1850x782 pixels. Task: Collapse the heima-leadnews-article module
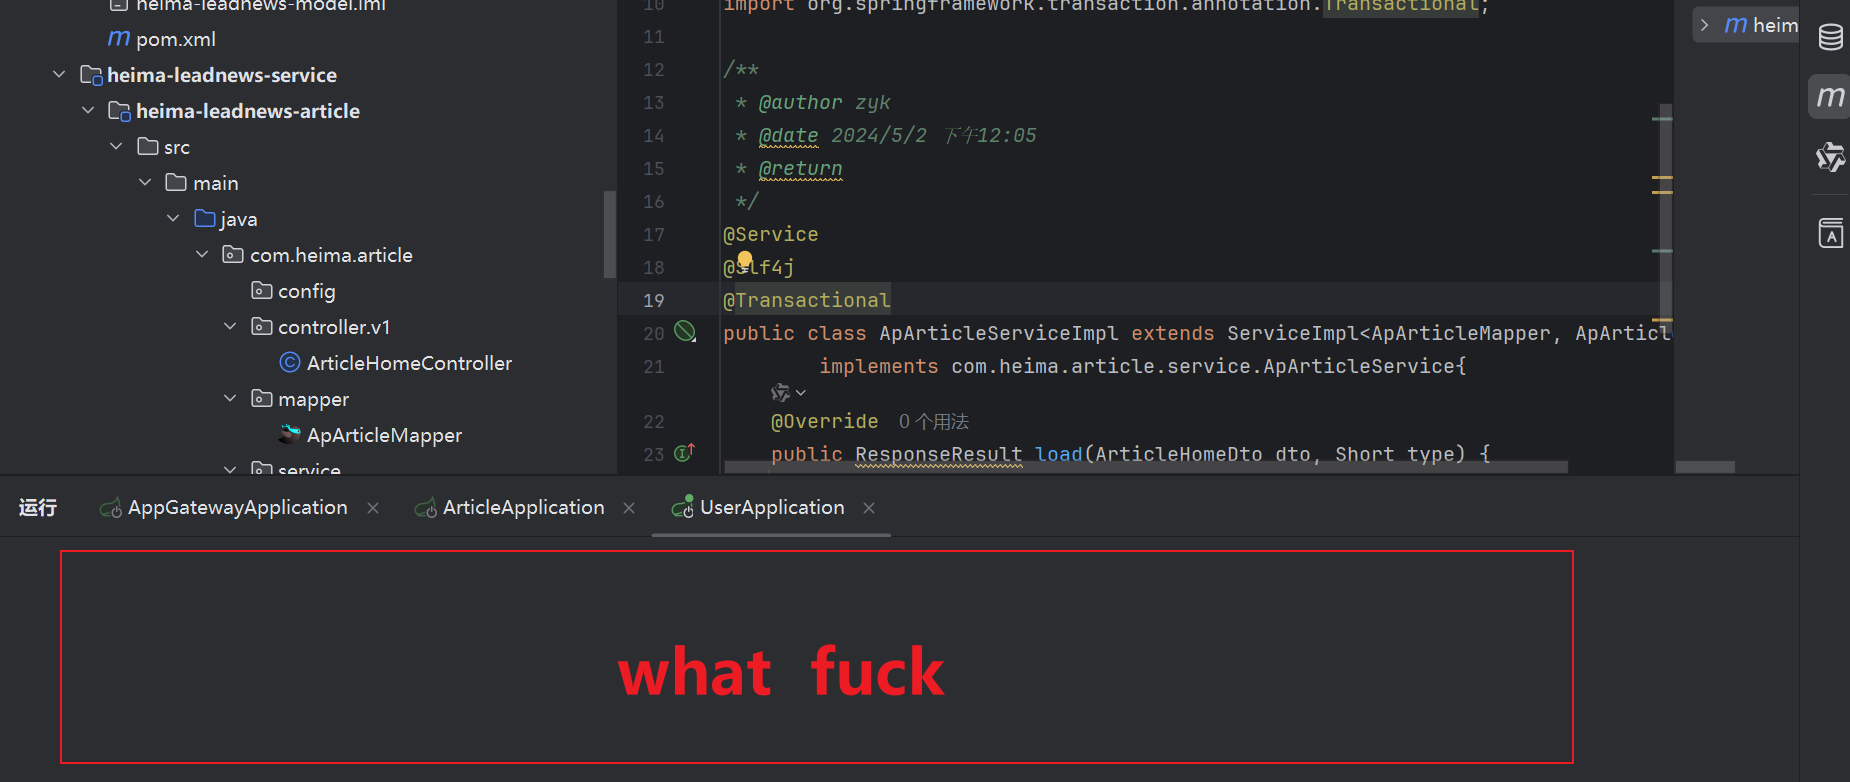point(88,111)
